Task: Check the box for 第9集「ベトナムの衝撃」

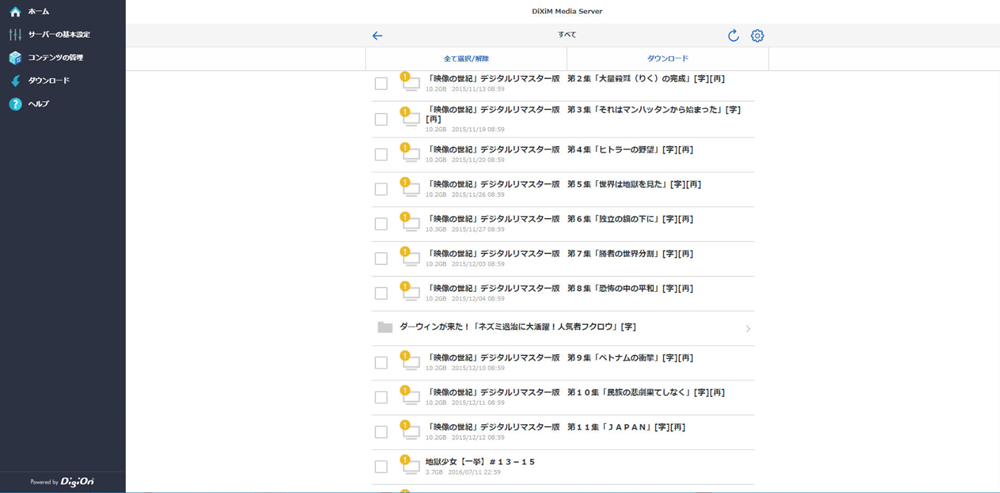Action: click(x=381, y=362)
